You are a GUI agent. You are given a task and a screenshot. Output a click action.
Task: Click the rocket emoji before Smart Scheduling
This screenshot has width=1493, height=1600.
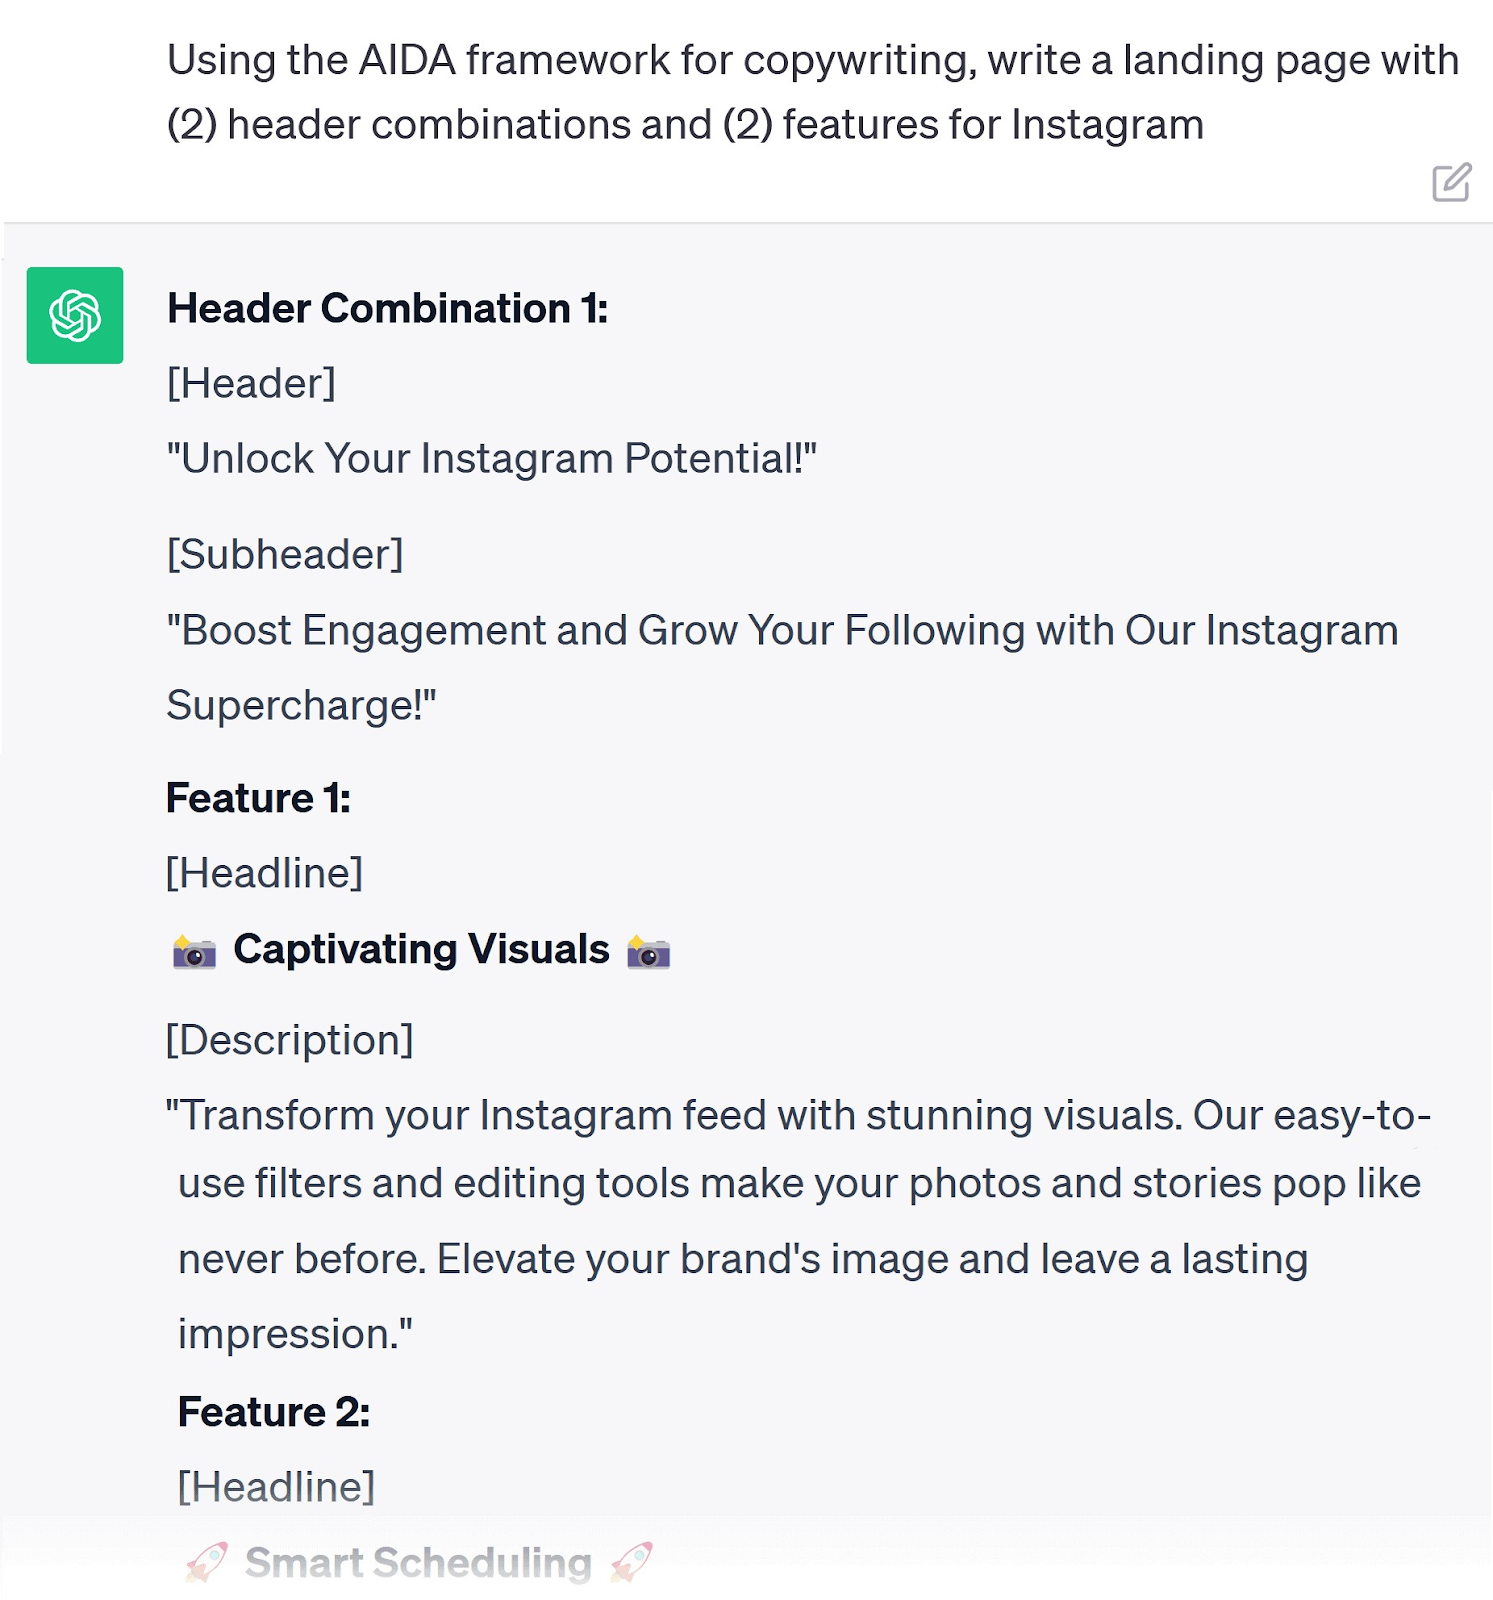[x=207, y=1562]
